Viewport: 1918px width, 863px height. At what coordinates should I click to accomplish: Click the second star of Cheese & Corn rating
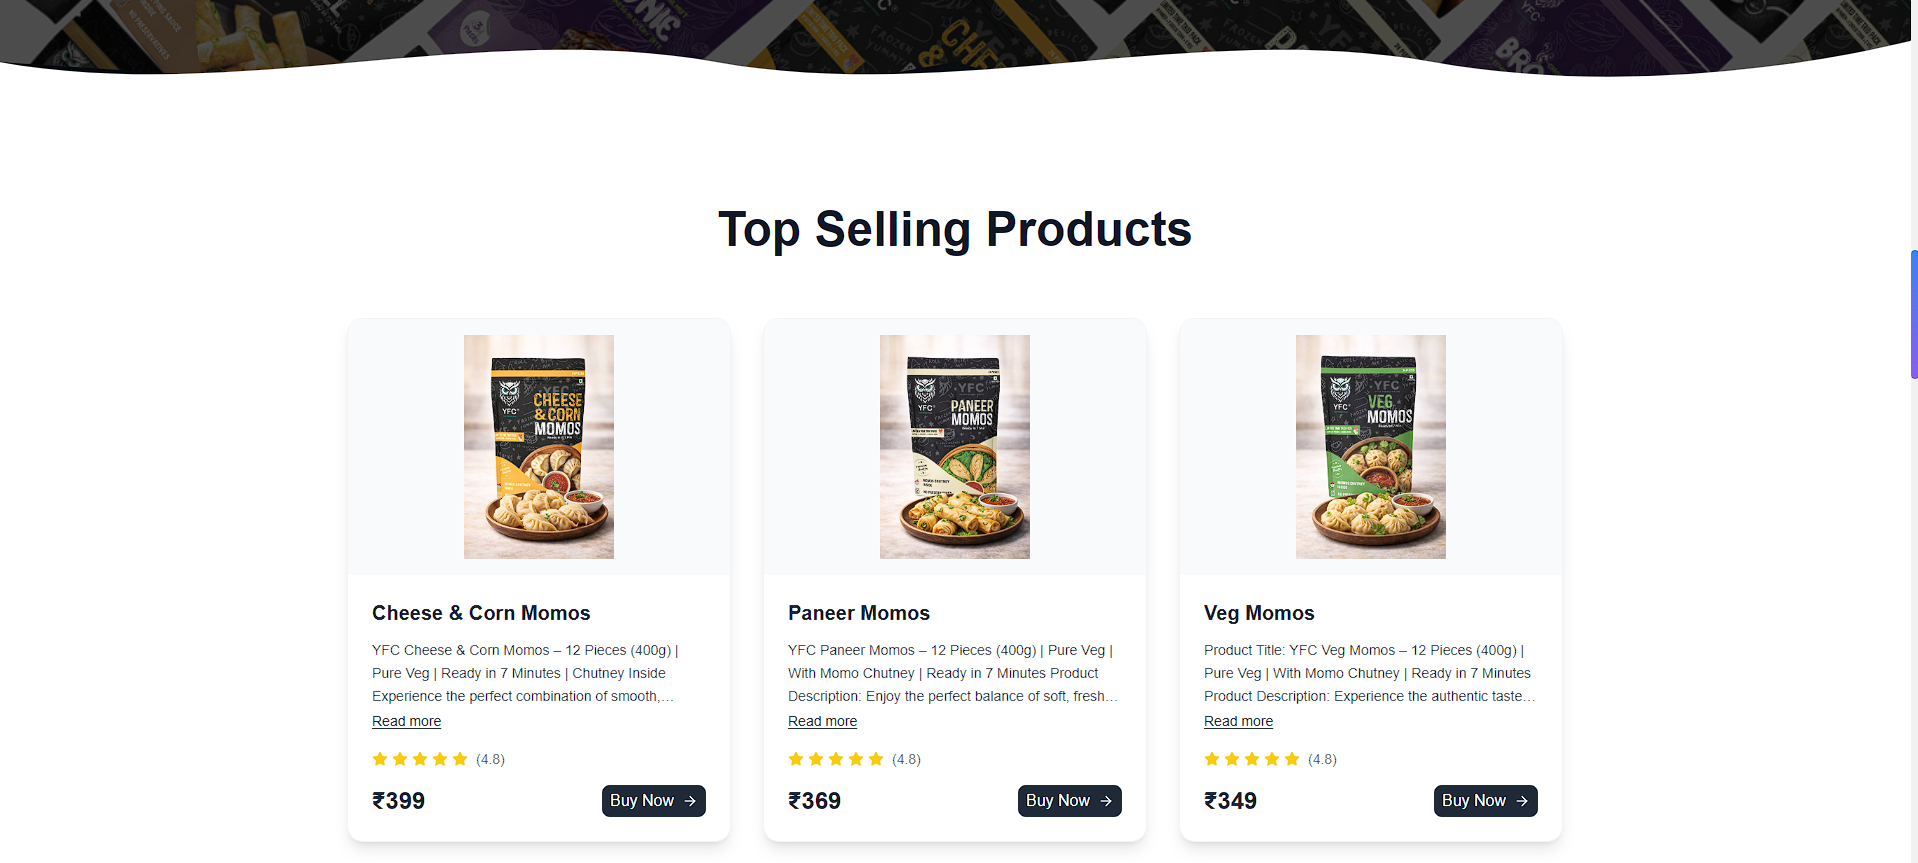(400, 759)
